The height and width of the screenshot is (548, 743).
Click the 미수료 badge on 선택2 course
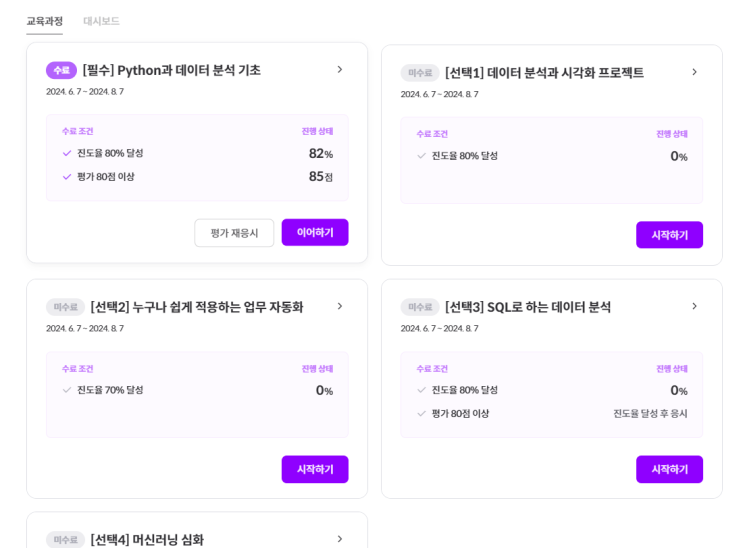(65, 307)
